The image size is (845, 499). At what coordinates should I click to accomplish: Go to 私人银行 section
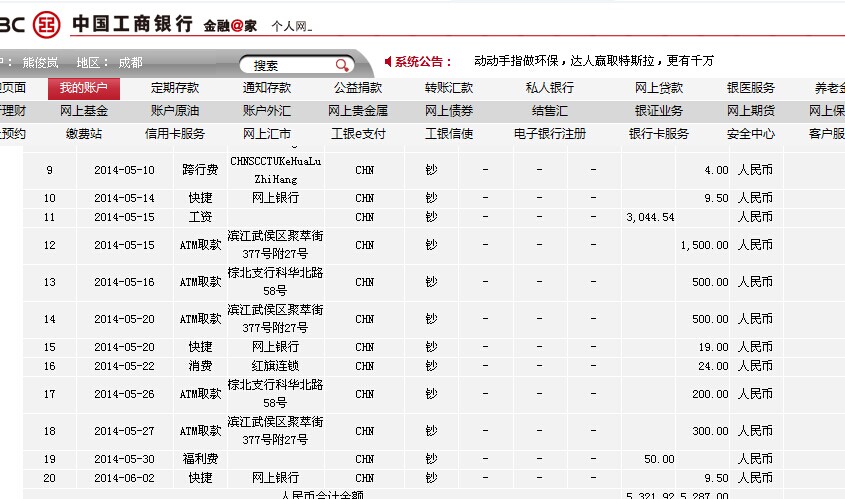pos(550,88)
